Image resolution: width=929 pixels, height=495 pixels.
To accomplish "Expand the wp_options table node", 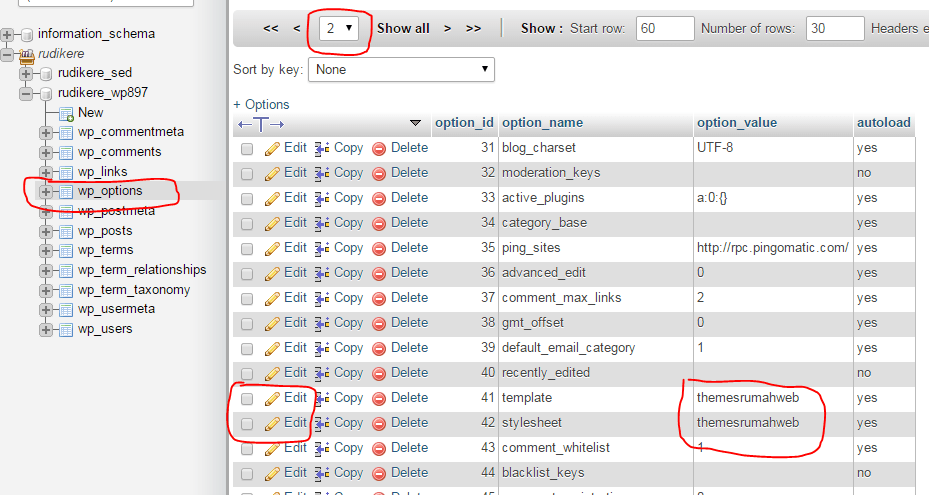I will [46, 191].
